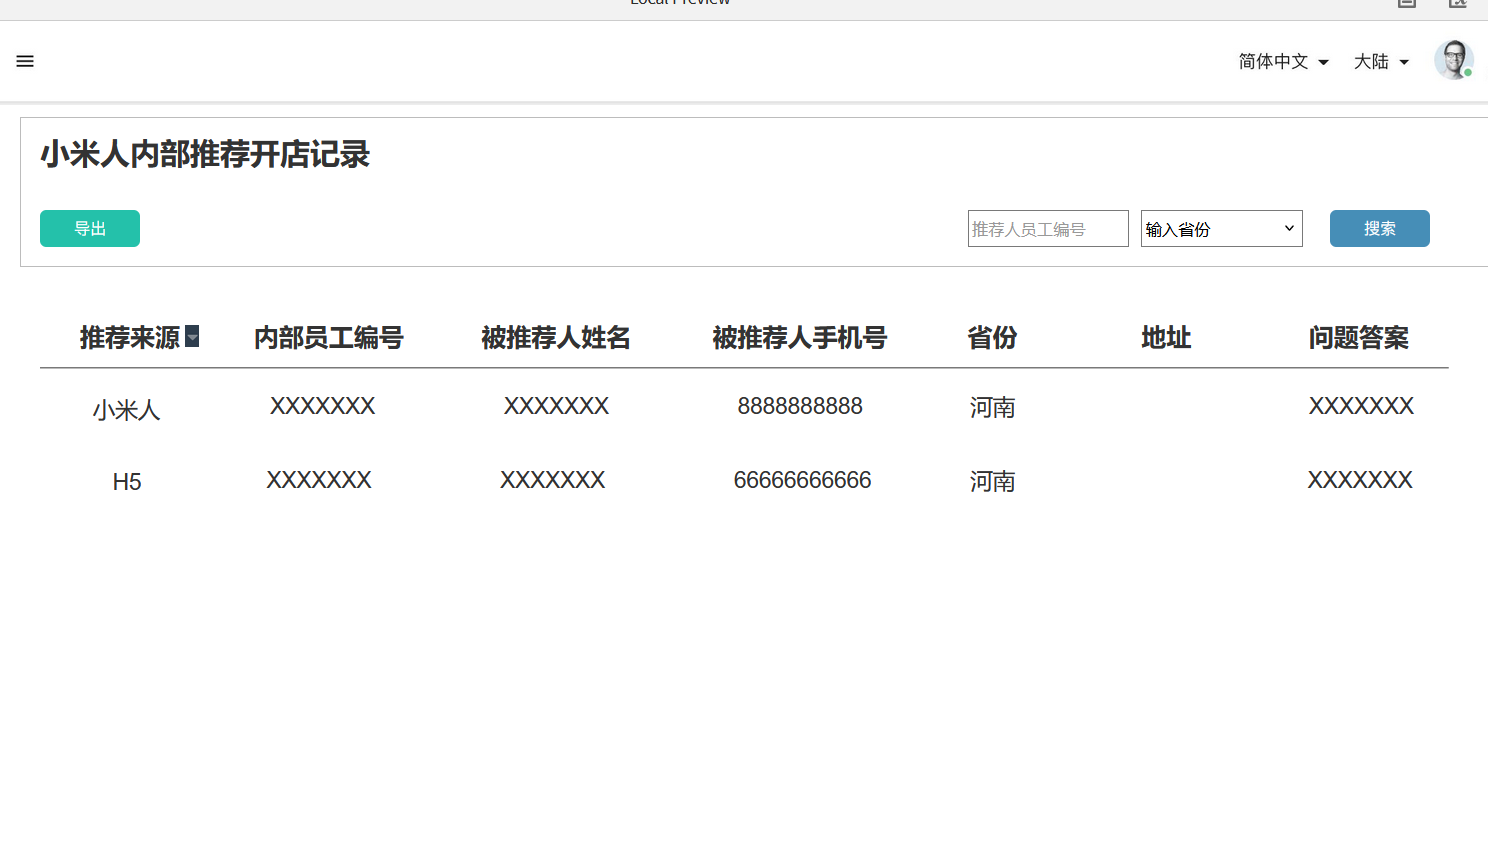Click phone number 8888888888

[800, 406]
